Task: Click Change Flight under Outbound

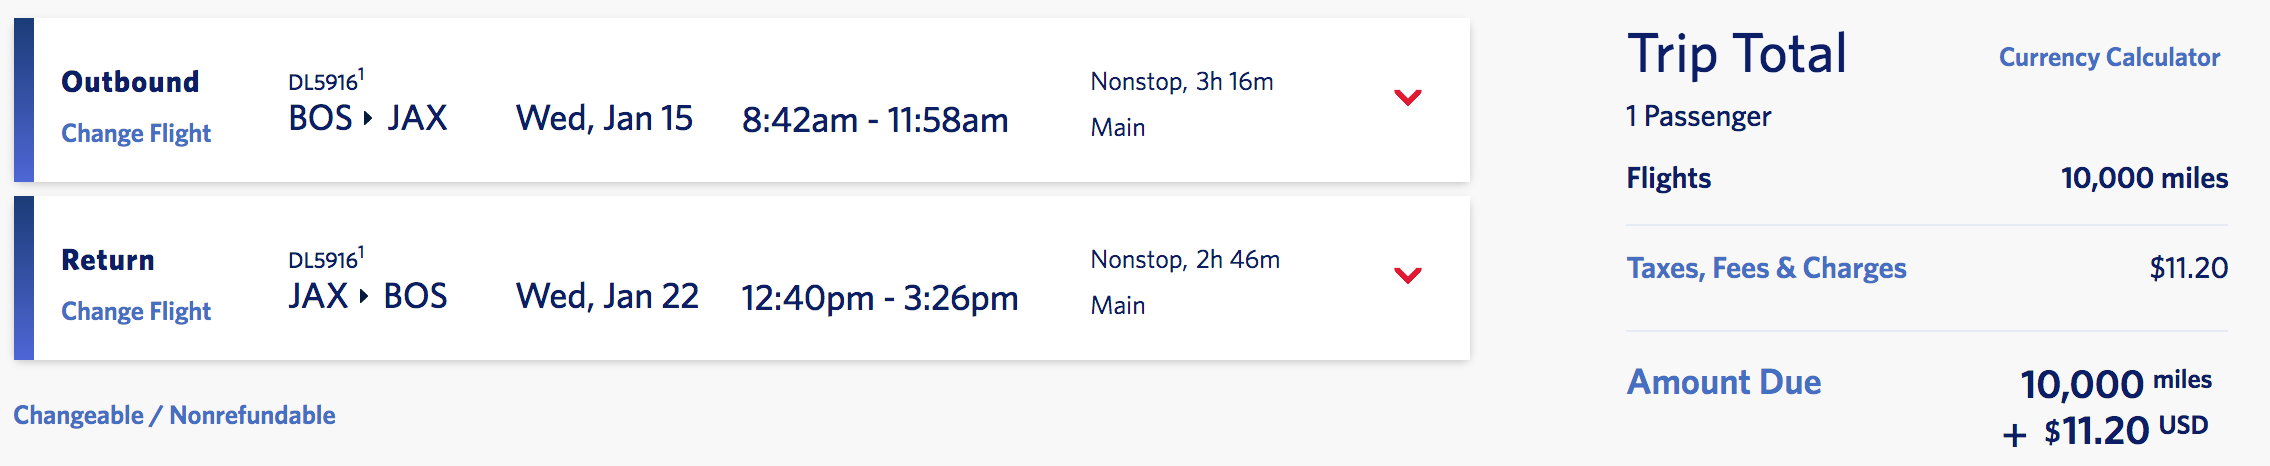Action: tap(136, 134)
